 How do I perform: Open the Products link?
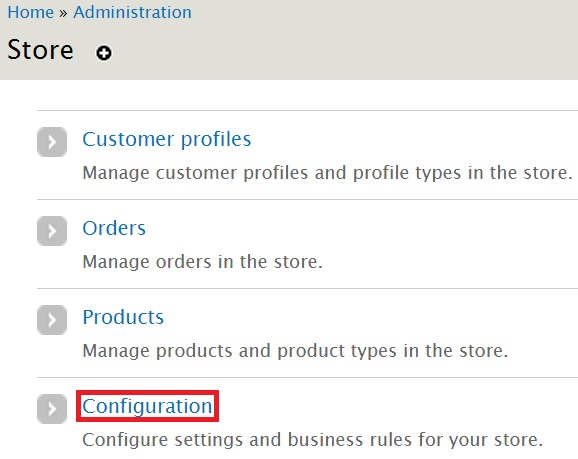point(123,317)
